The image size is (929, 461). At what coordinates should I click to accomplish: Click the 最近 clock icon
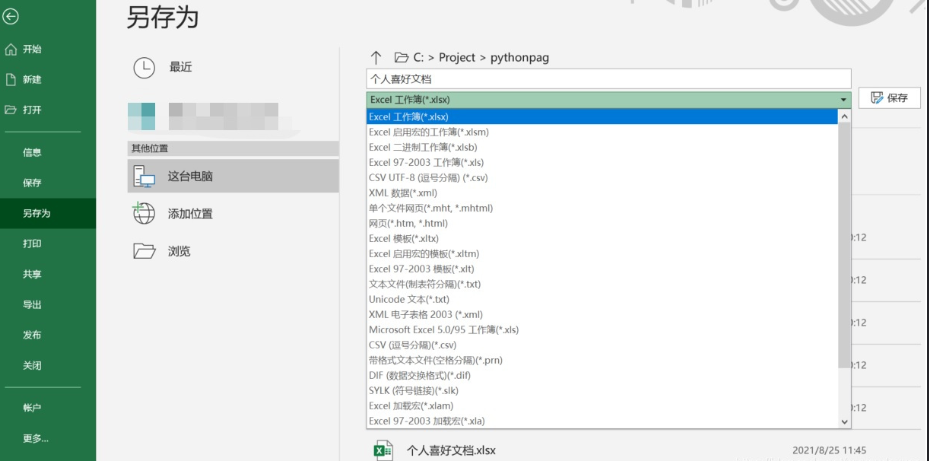(144, 68)
